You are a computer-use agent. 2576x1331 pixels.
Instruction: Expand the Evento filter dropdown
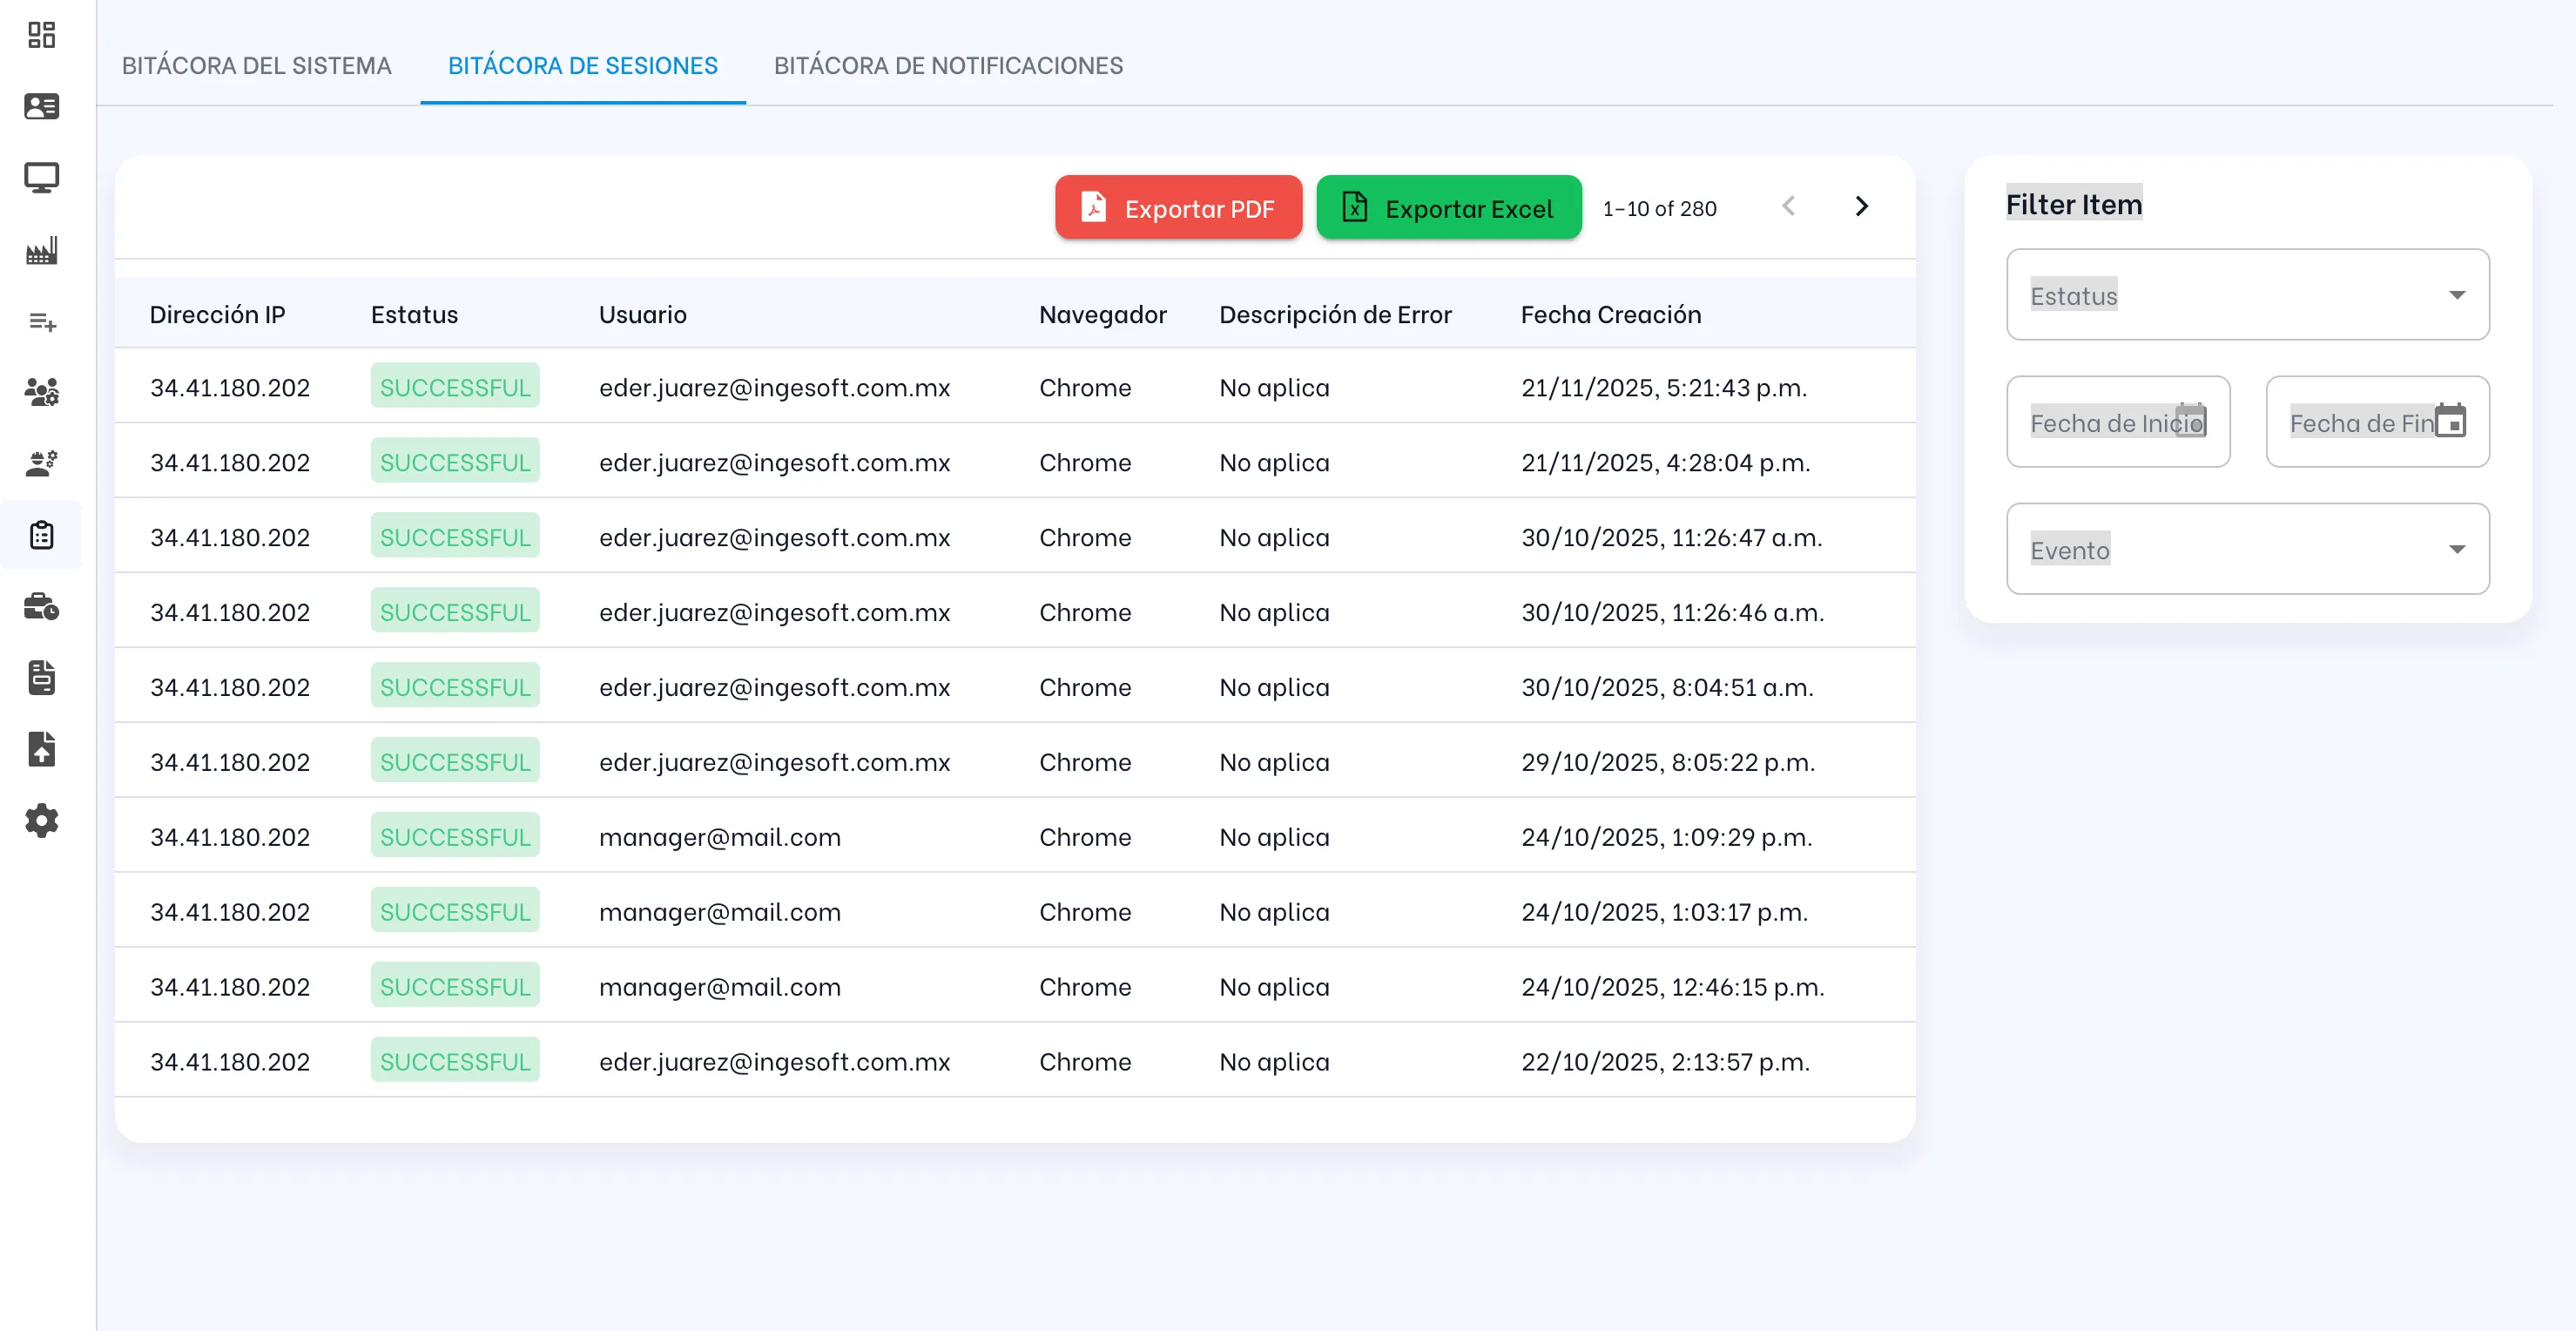[2247, 549]
